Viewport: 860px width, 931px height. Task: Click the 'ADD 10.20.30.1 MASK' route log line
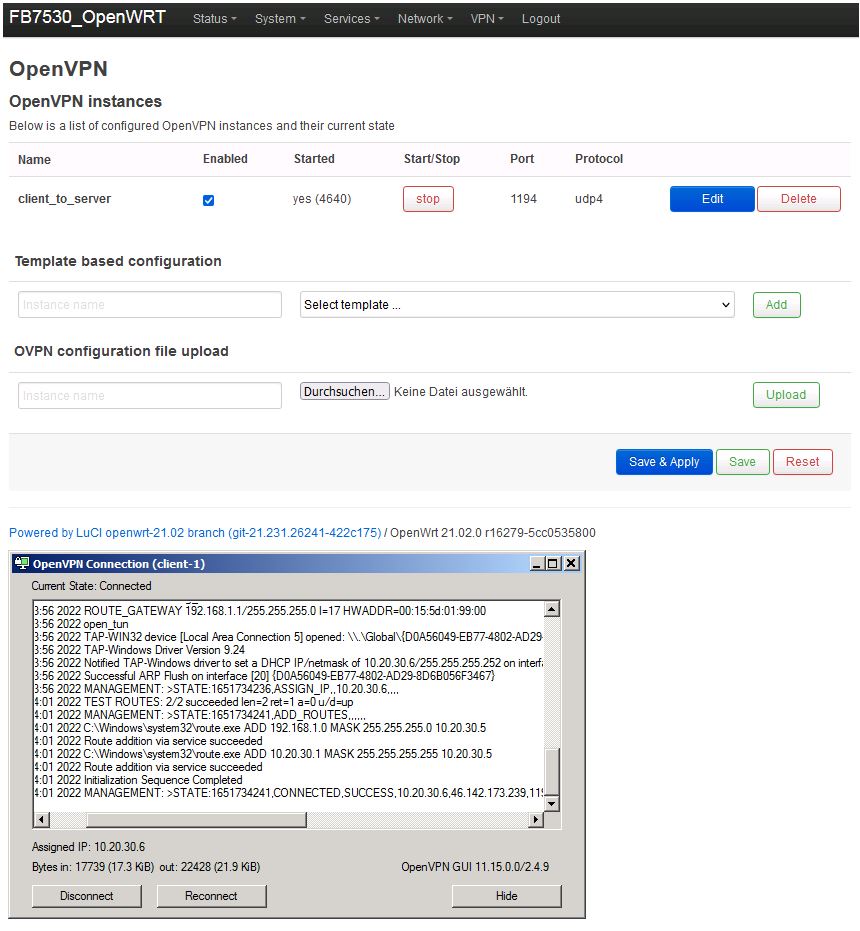[x=263, y=754]
